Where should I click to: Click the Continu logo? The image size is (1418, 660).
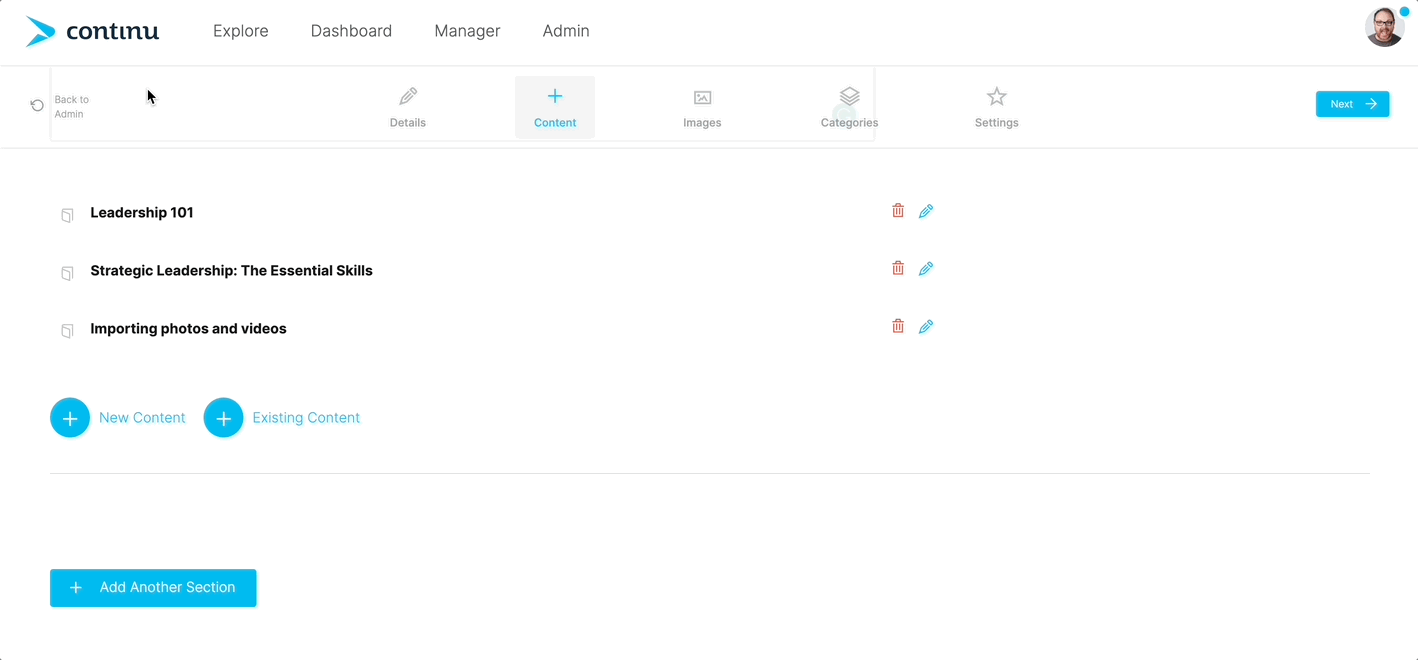[x=92, y=31]
